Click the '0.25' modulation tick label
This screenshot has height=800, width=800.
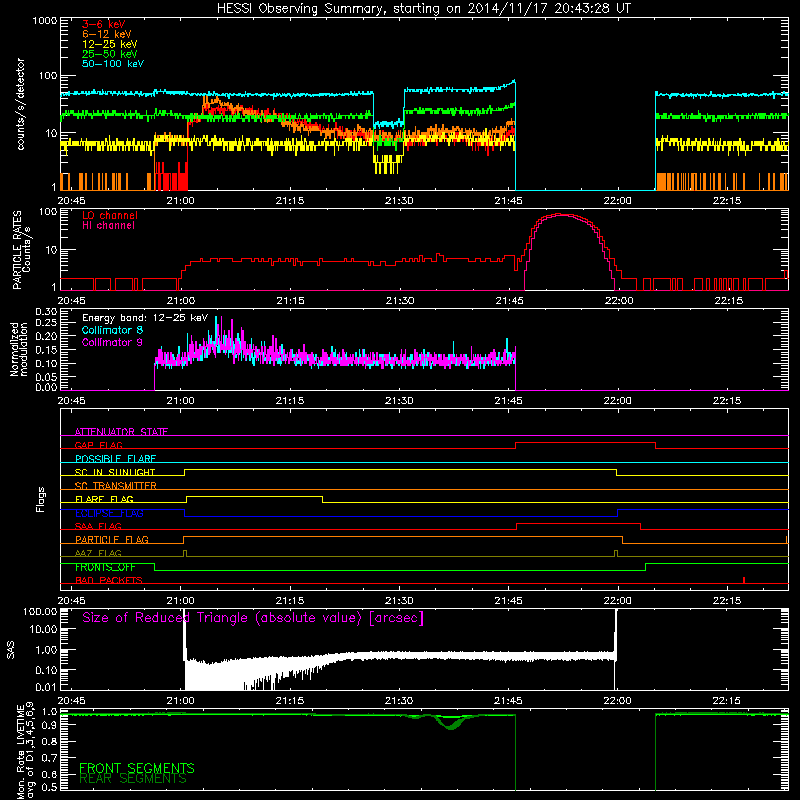(x=46, y=323)
